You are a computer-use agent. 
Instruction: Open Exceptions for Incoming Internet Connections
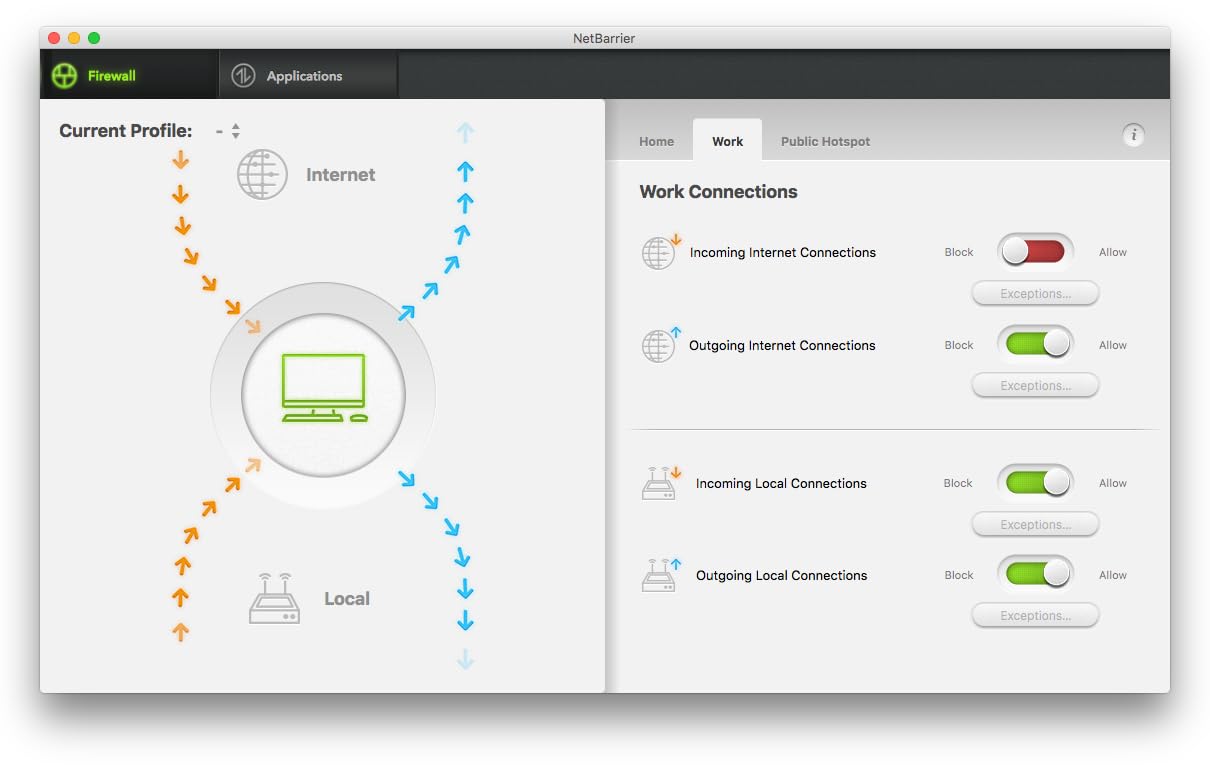point(1035,293)
